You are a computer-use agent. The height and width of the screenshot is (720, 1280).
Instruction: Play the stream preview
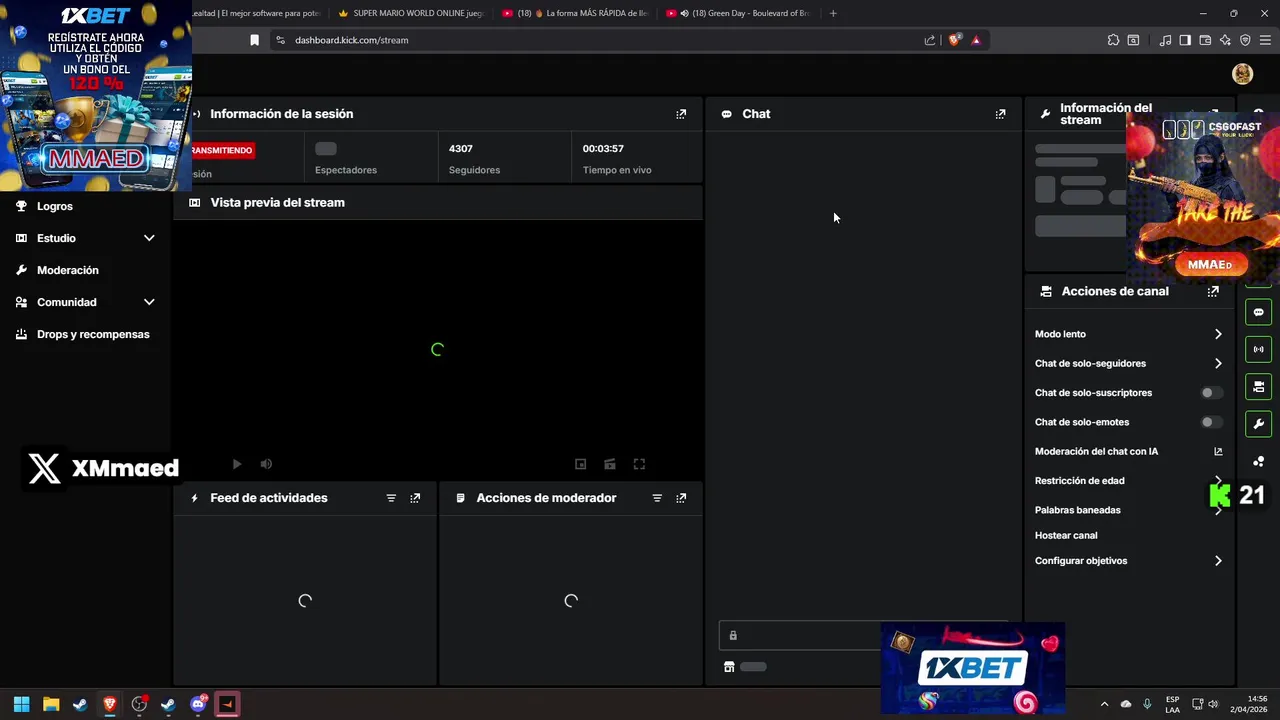[237, 464]
